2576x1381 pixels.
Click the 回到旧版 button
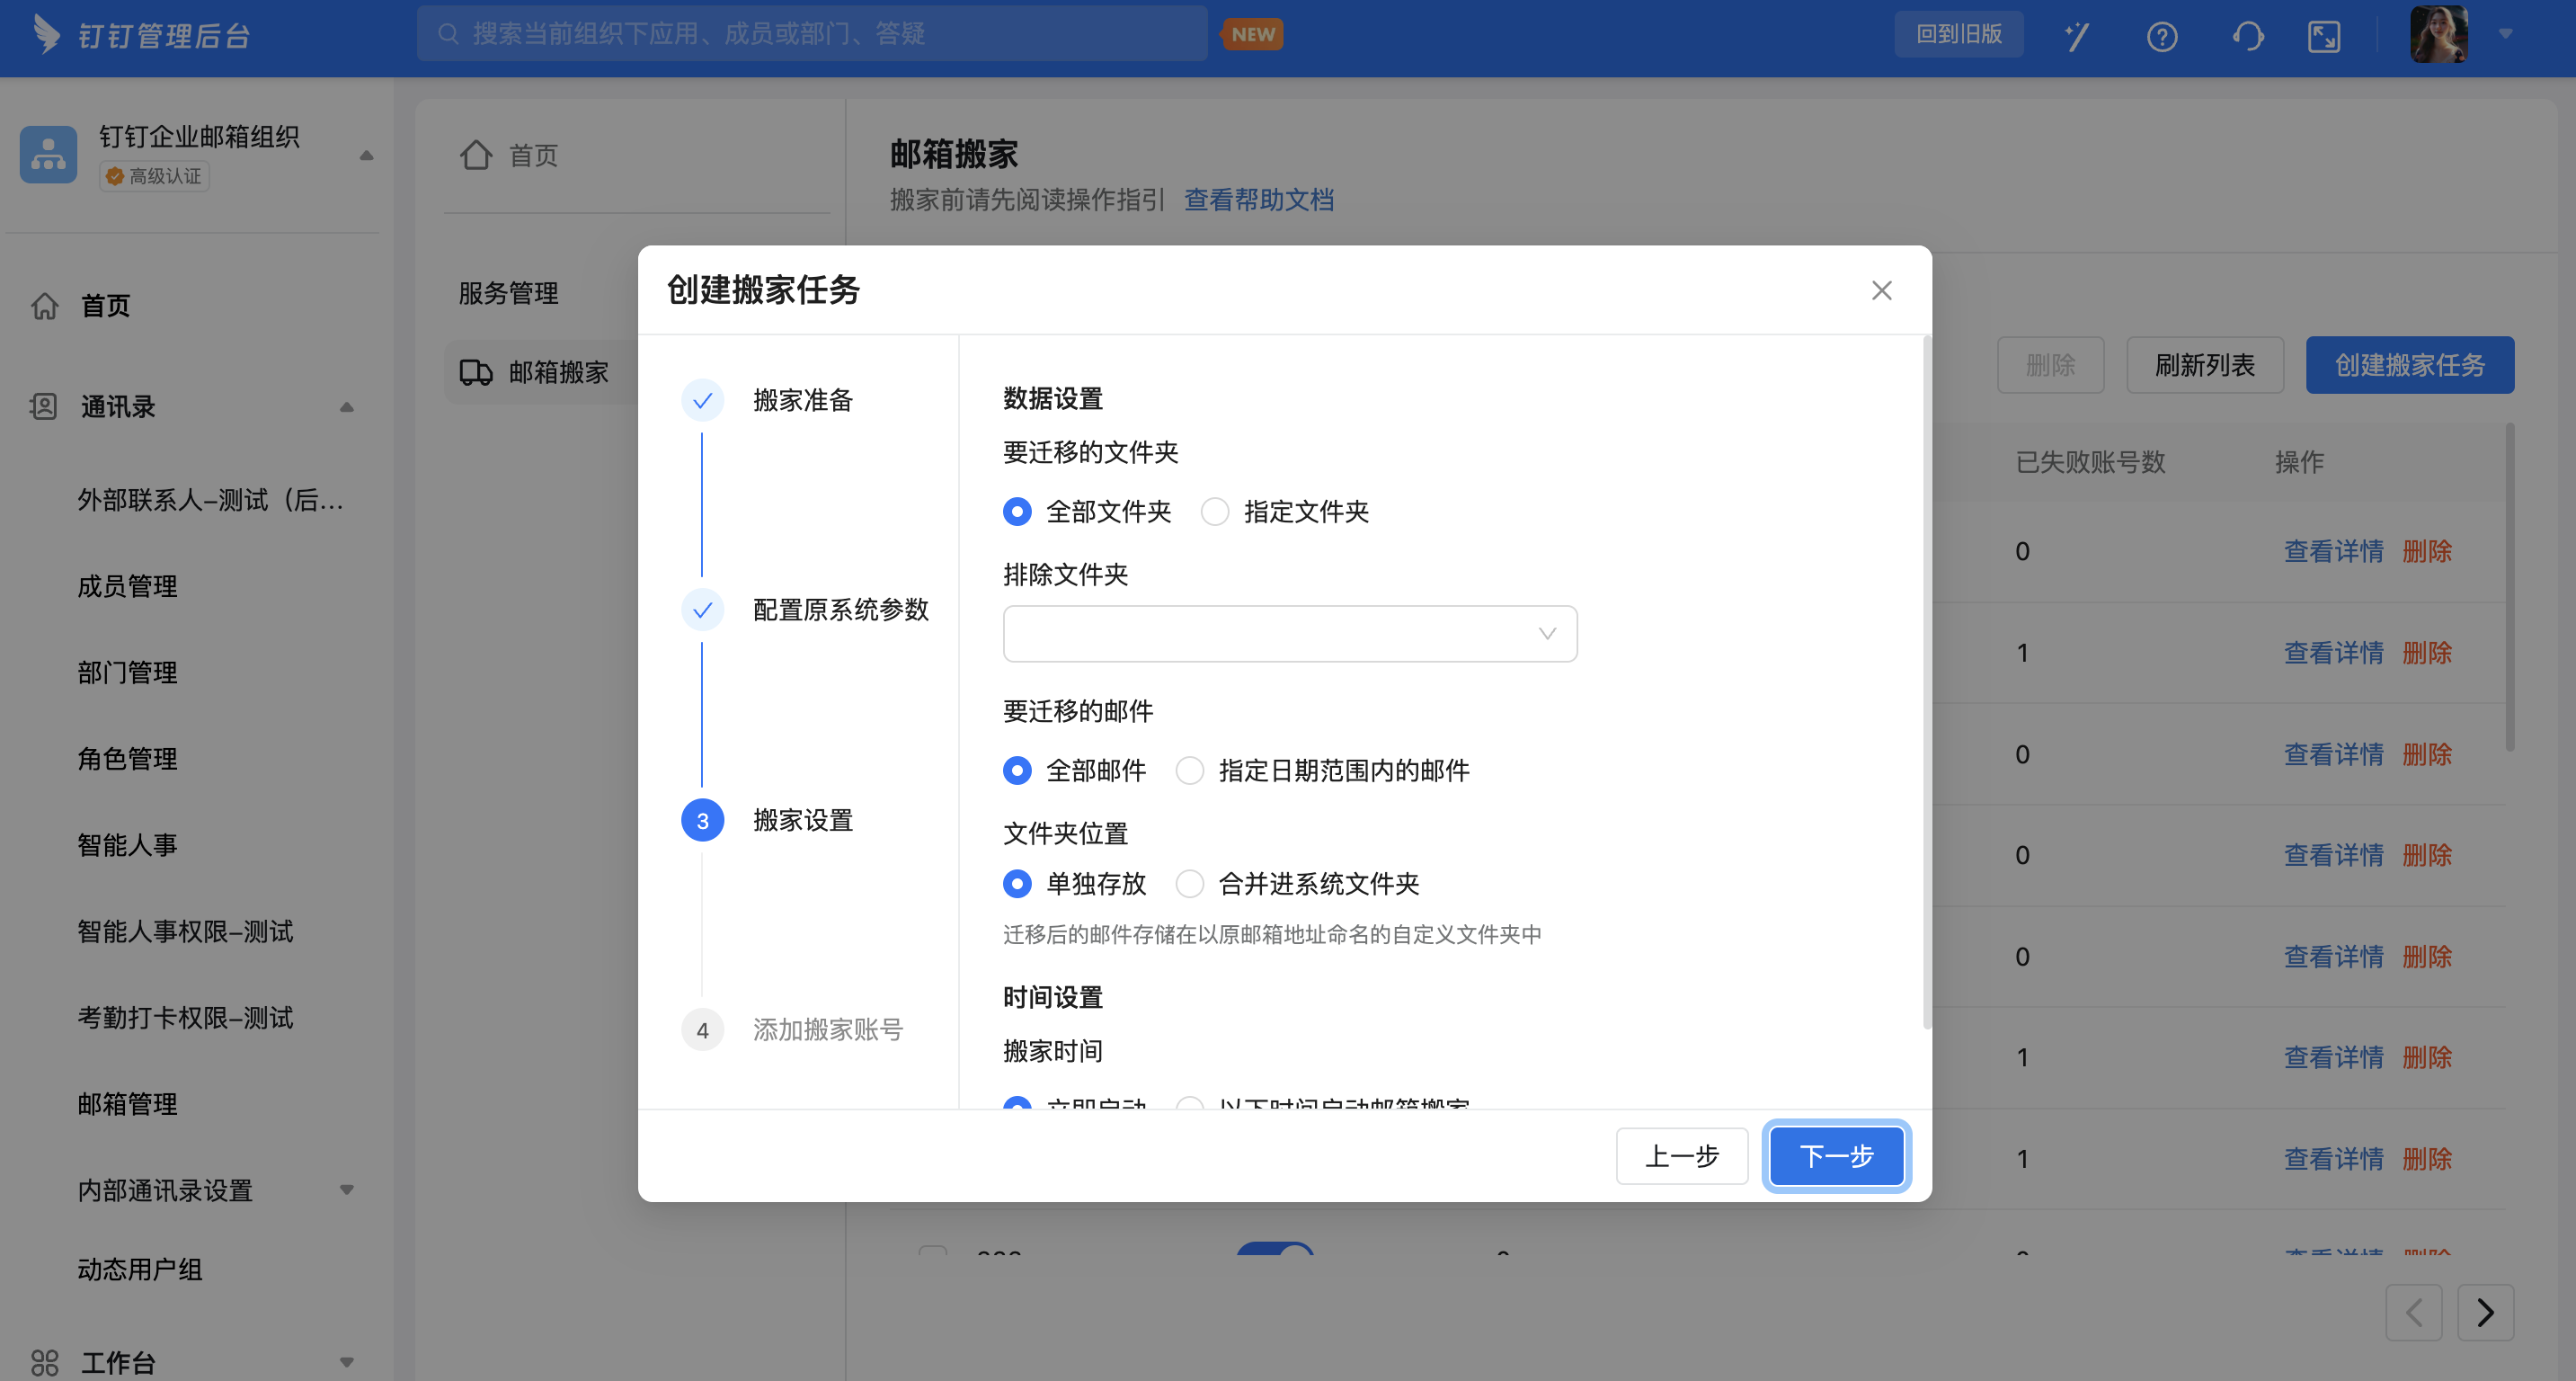pos(1959,34)
